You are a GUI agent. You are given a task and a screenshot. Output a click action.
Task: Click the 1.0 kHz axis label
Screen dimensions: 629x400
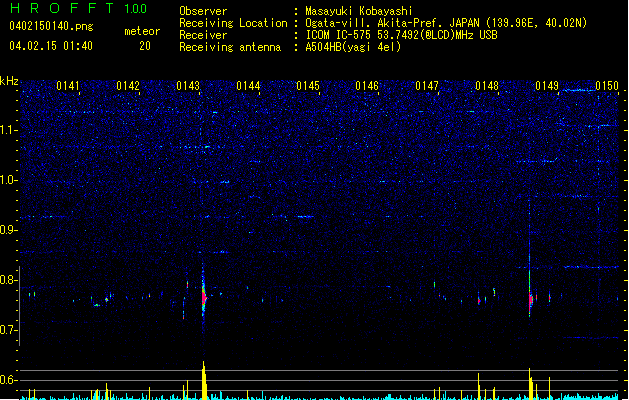click(9, 180)
